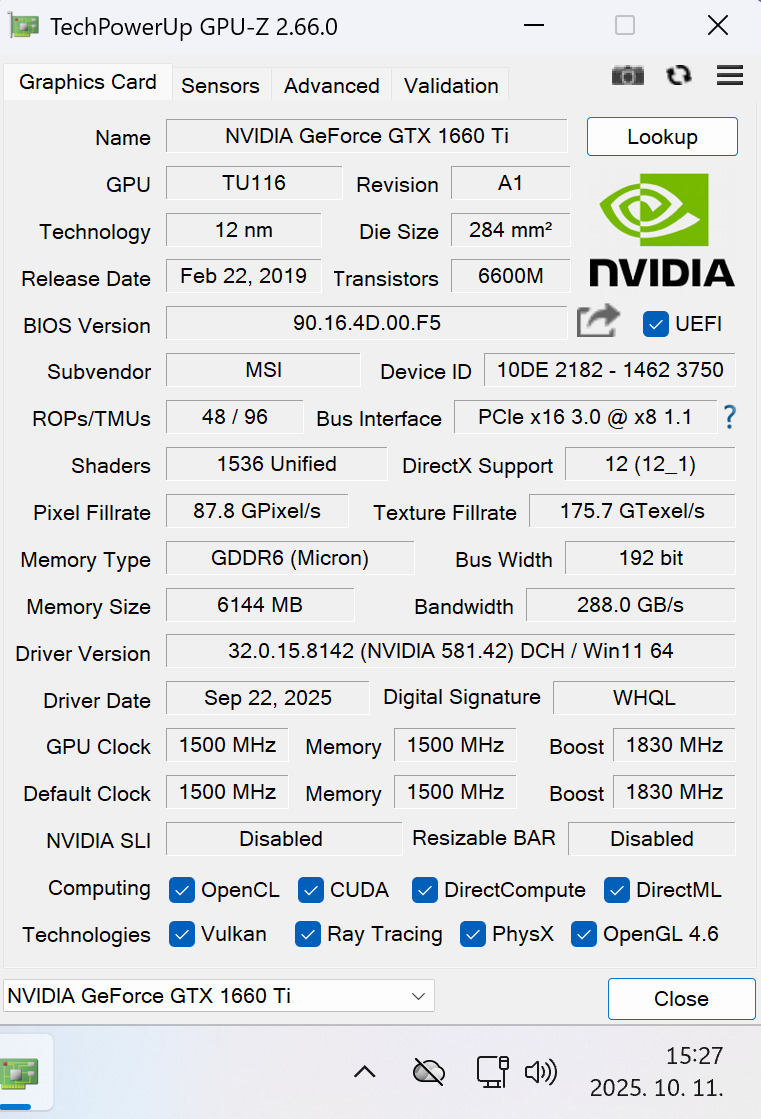This screenshot has width=761, height=1119.
Task: Show hidden system tray icons
Action: (x=365, y=1072)
